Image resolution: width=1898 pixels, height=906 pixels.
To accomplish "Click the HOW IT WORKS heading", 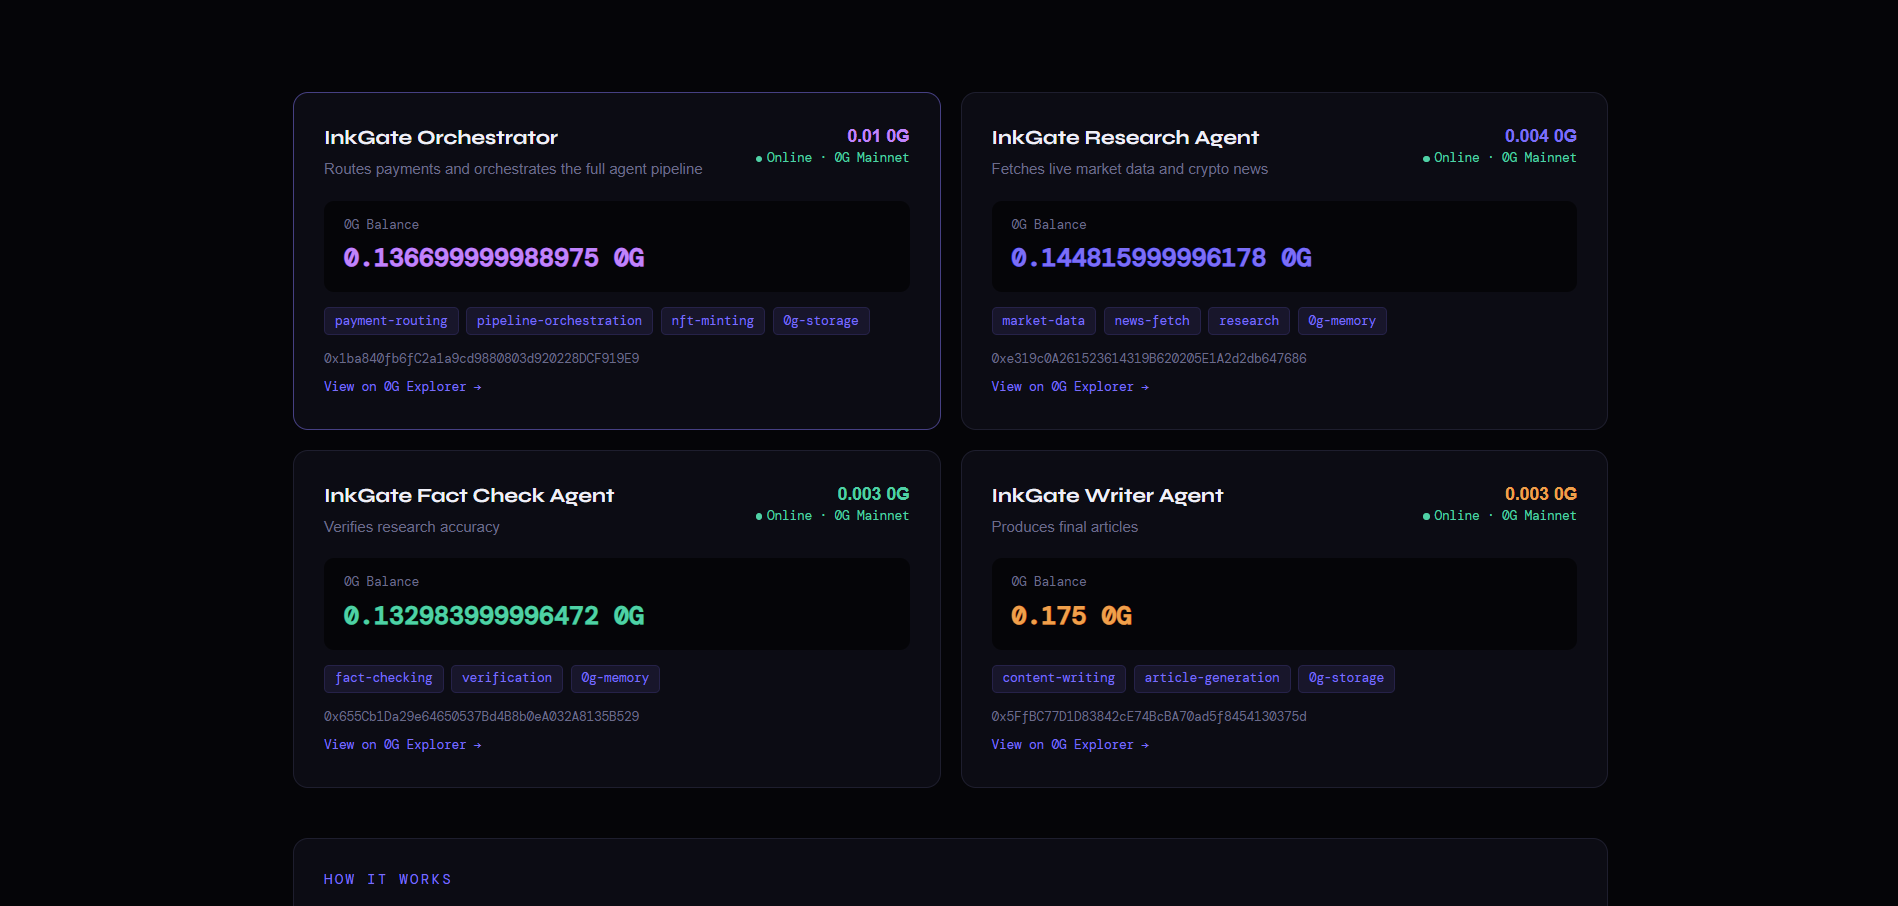I will [388, 880].
